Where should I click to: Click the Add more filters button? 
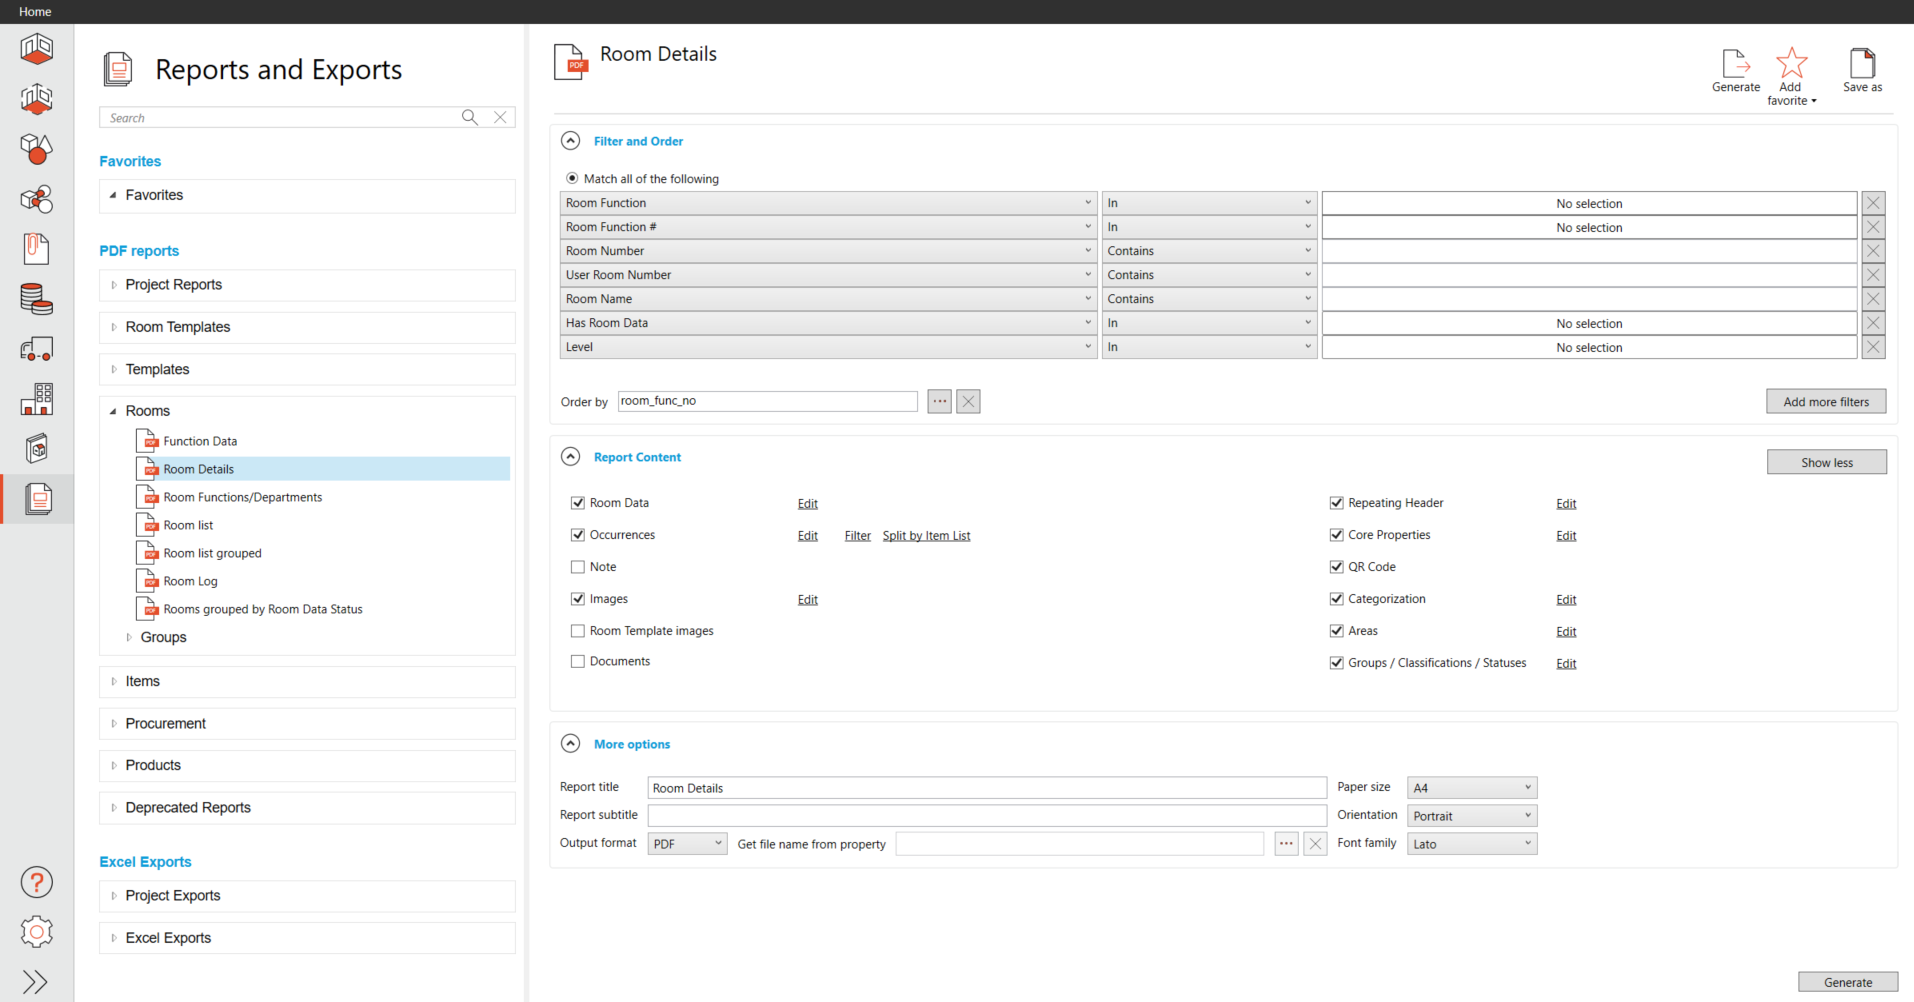(1825, 401)
